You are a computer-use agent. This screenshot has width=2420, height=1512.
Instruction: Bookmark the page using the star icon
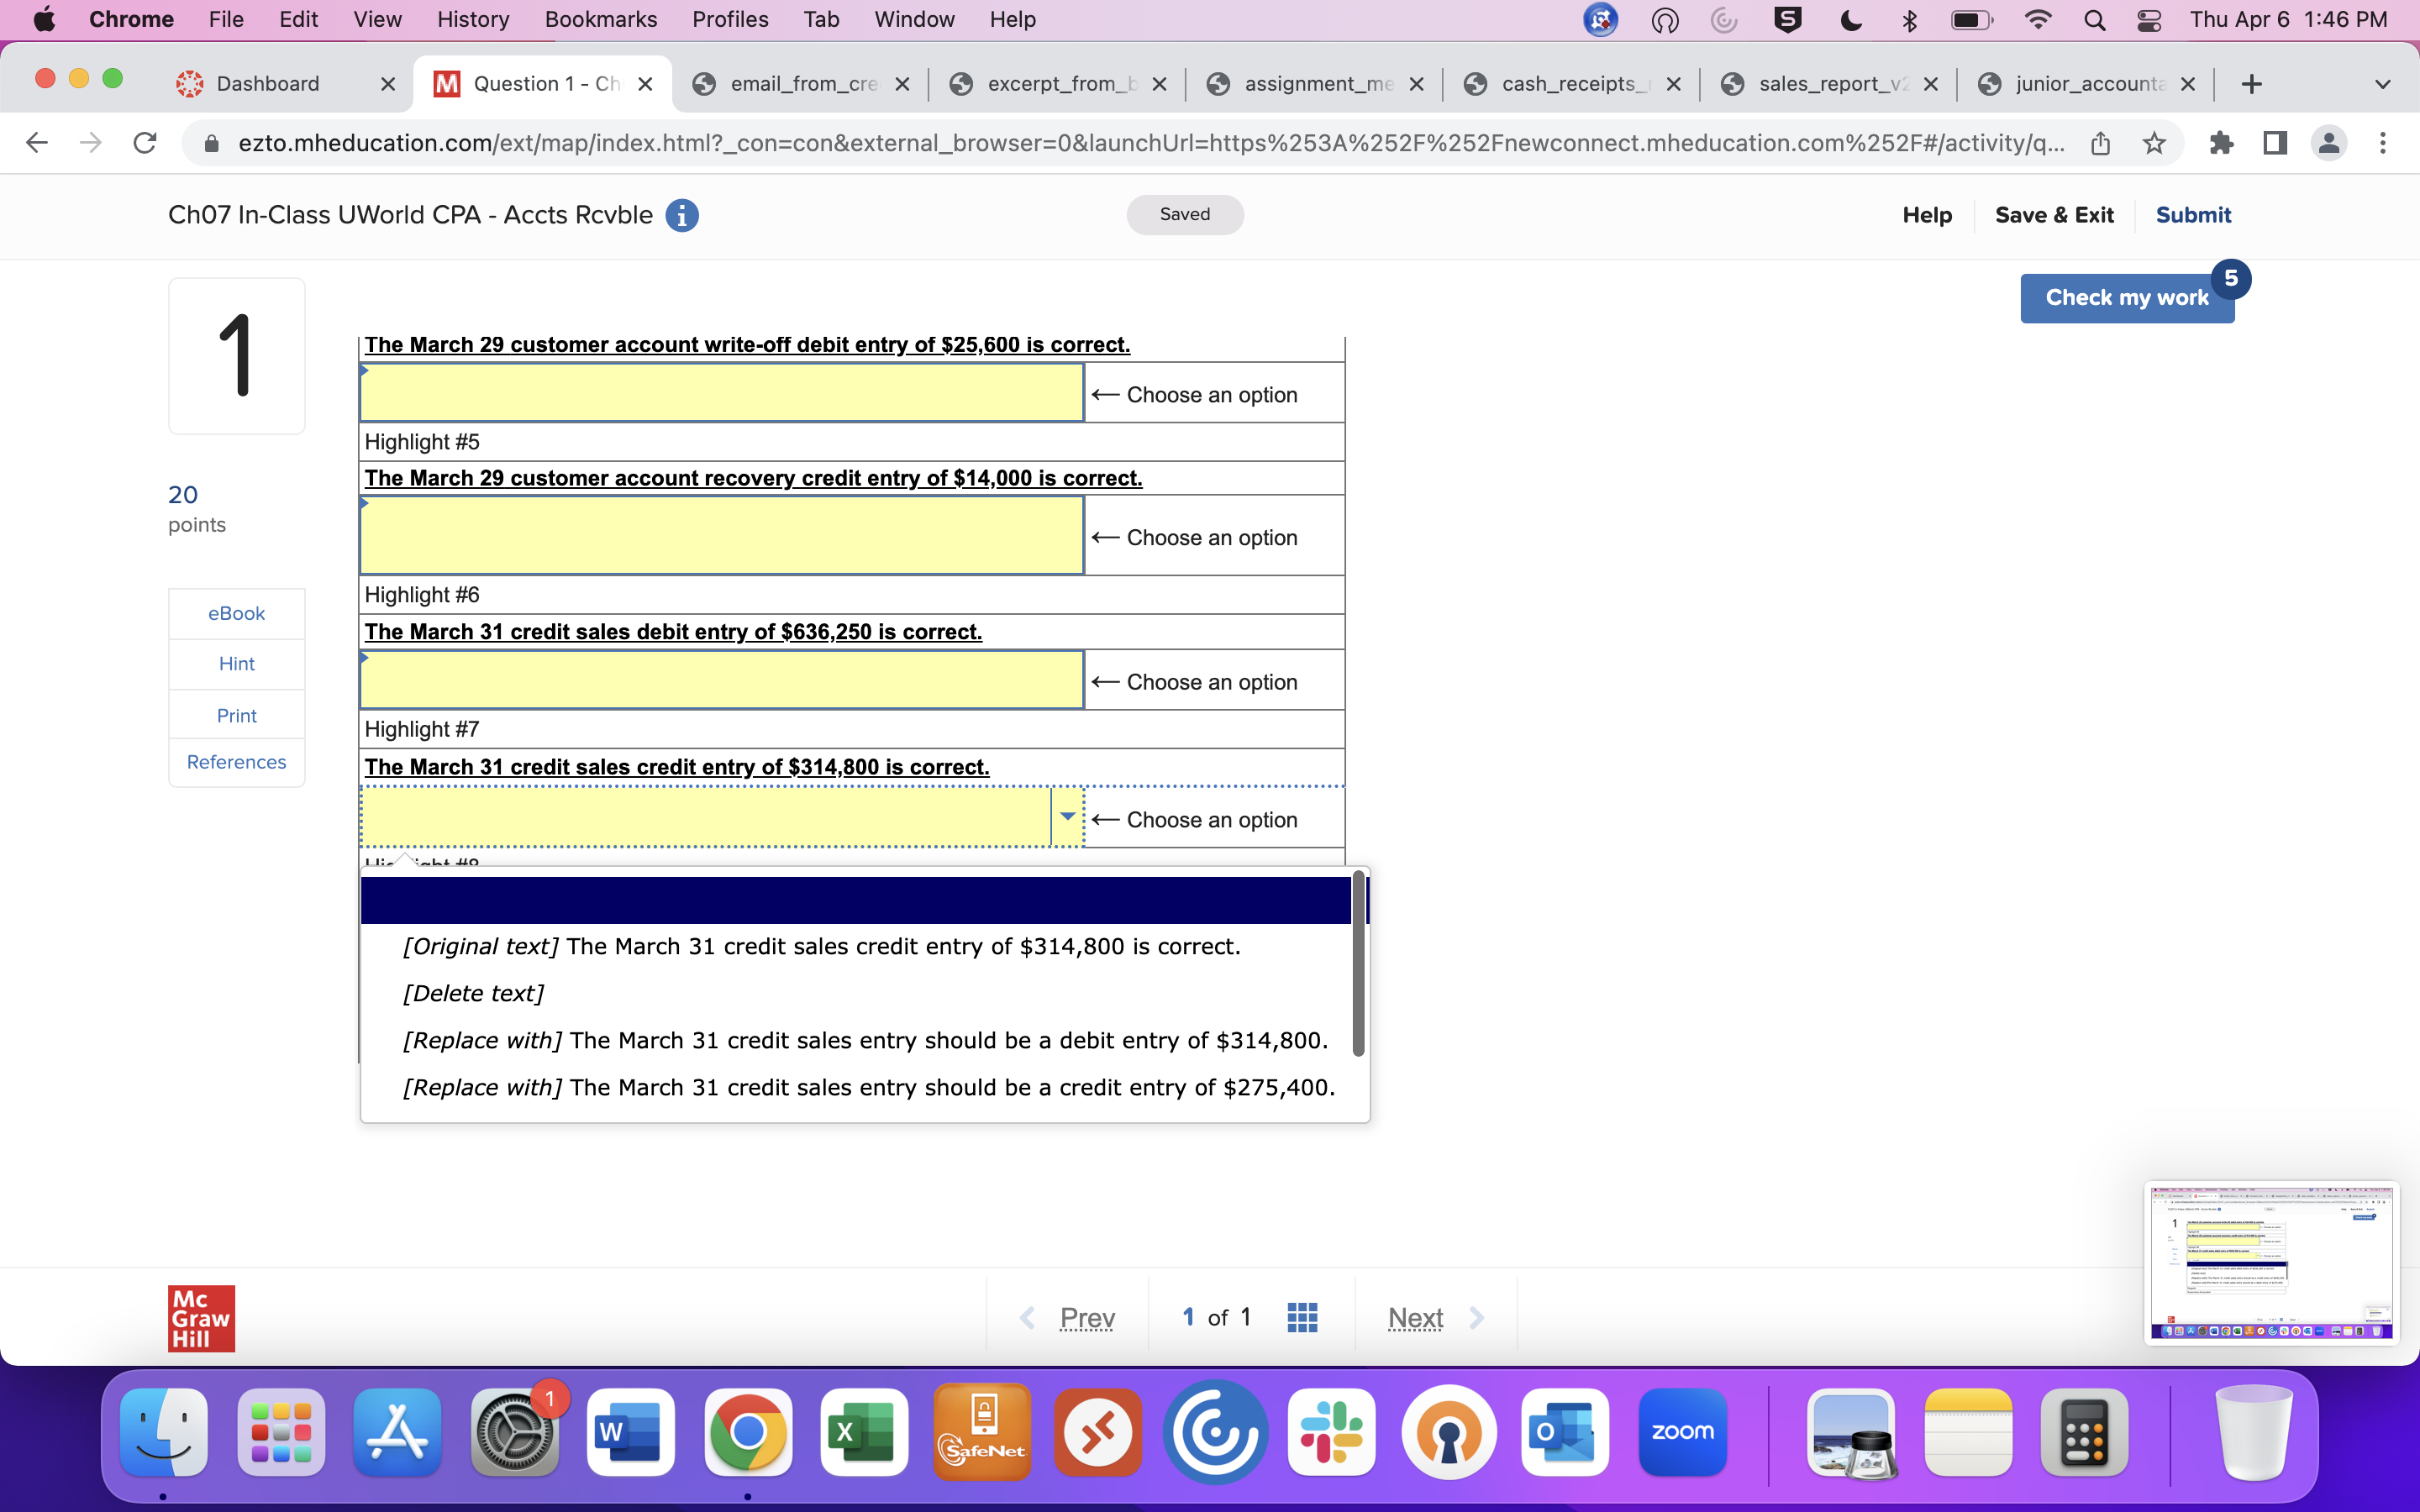click(2154, 143)
